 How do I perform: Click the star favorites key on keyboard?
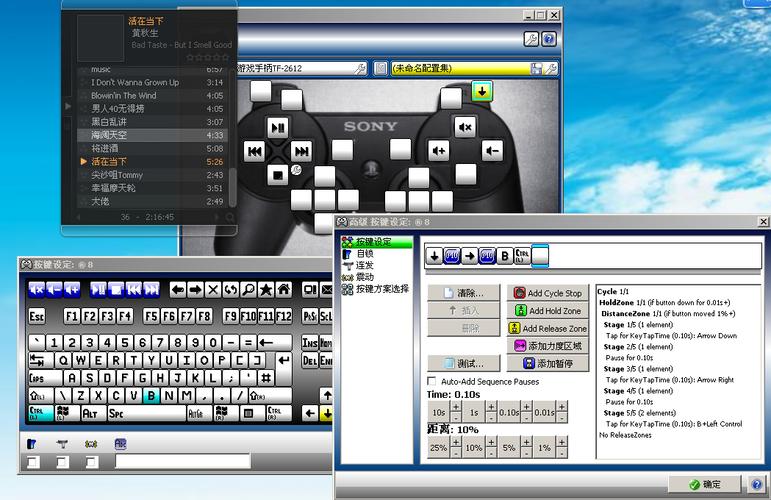pyautogui.click(x=266, y=290)
